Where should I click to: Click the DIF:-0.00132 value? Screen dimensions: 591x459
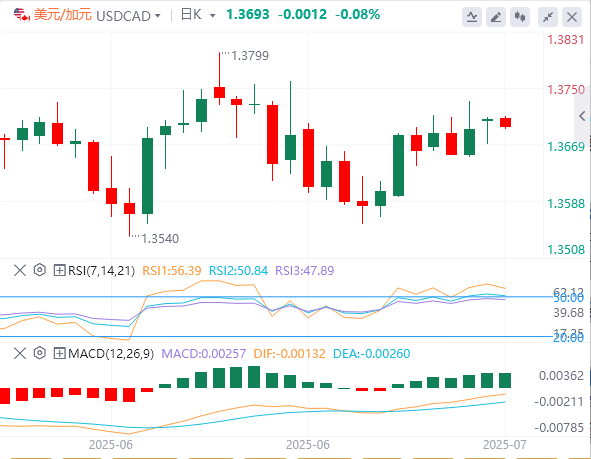coord(289,353)
